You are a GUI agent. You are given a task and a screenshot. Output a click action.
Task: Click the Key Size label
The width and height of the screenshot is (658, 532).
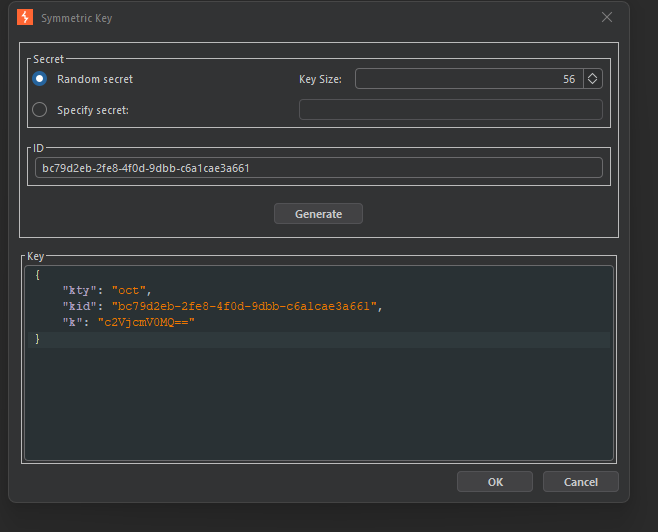pyautogui.click(x=320, y=79)
